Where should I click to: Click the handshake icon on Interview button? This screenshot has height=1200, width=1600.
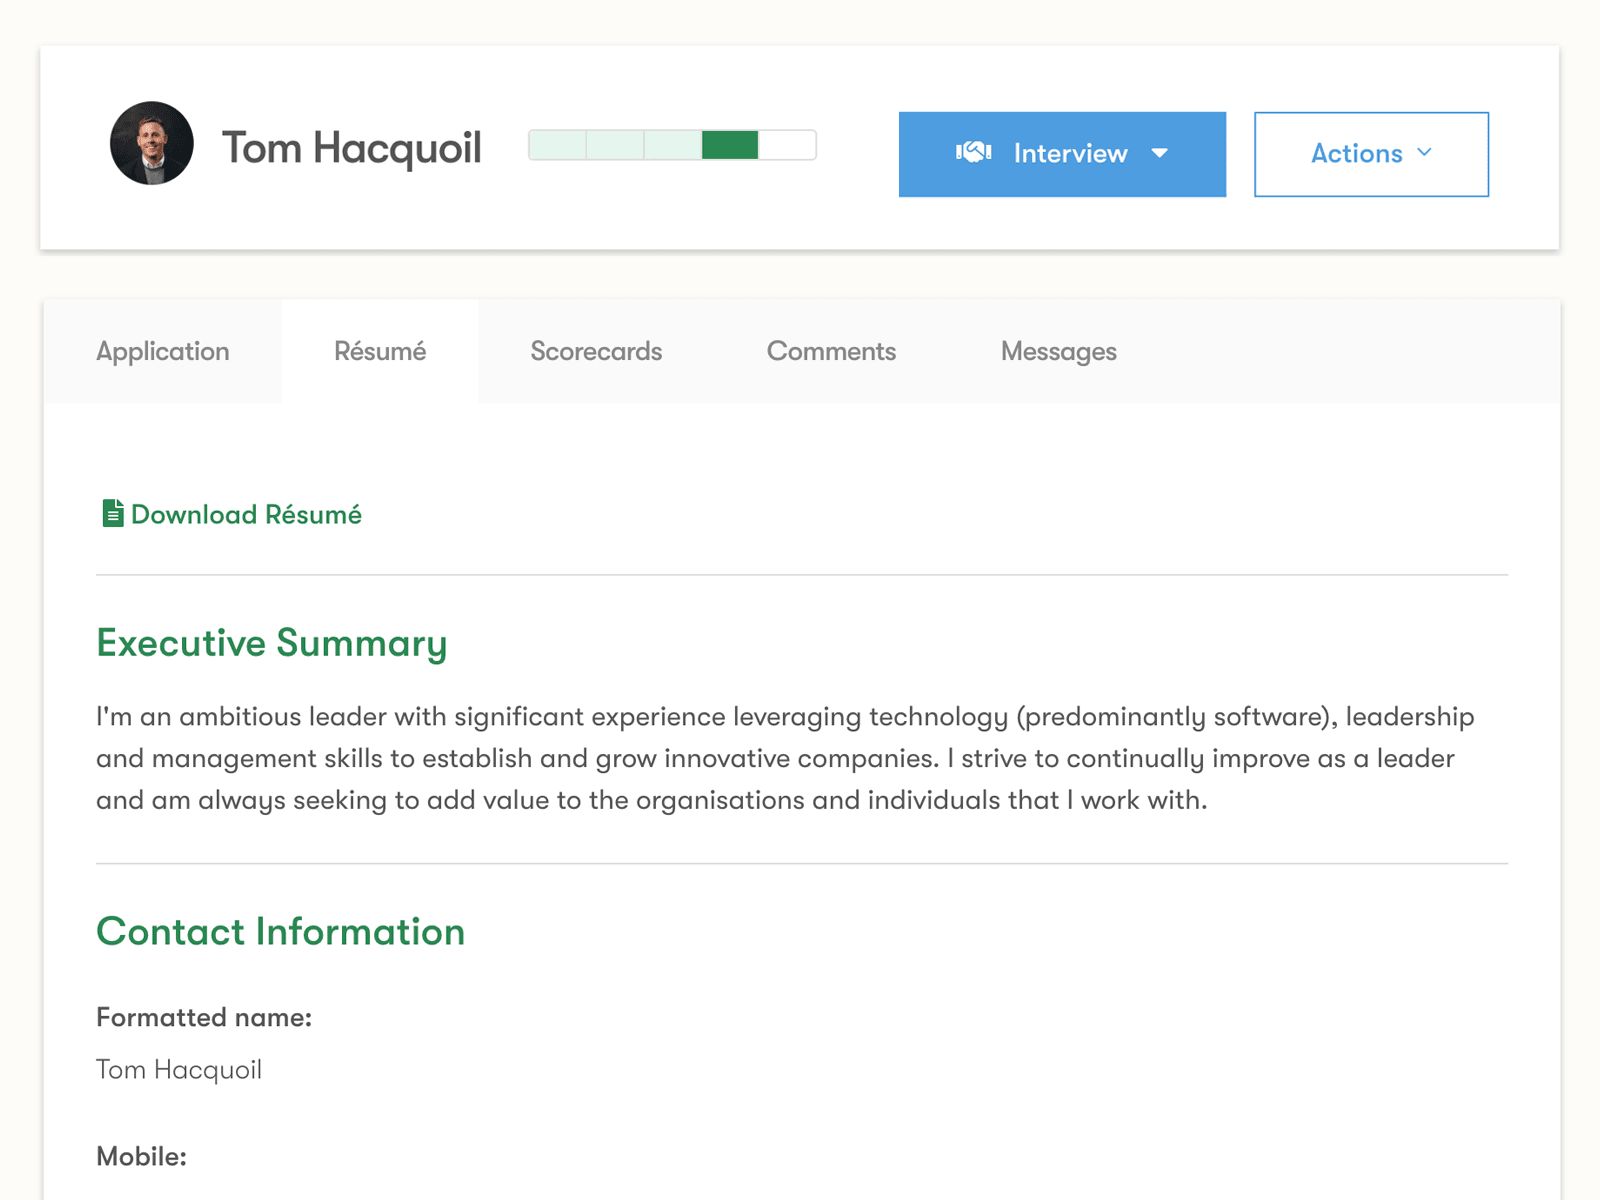pyautogui.click(x=974, y=153)
